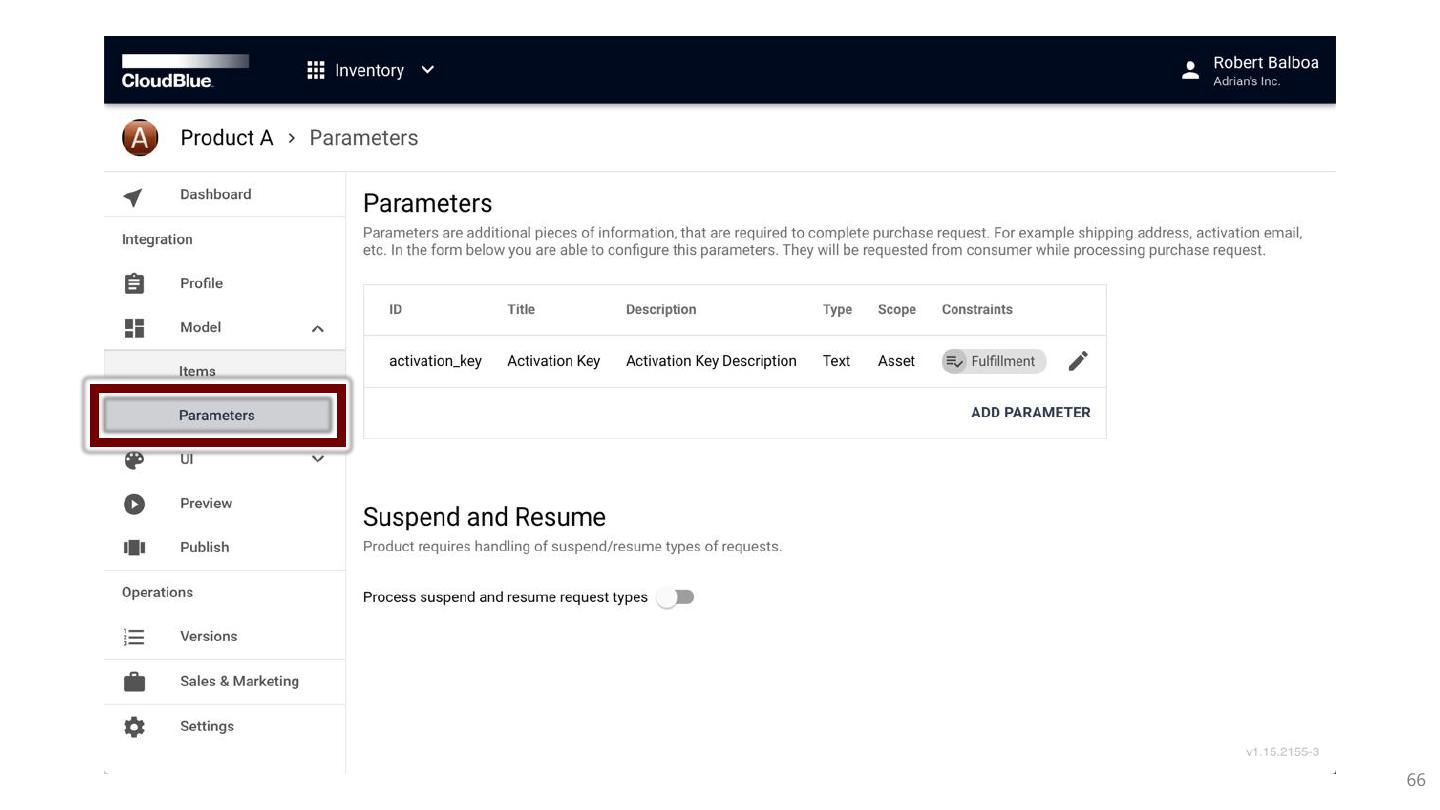The height and width of the screenshot is (810, 1440).
Task: Click the Sales & Marketing briefcase icon
Action: tap(134, 682)
